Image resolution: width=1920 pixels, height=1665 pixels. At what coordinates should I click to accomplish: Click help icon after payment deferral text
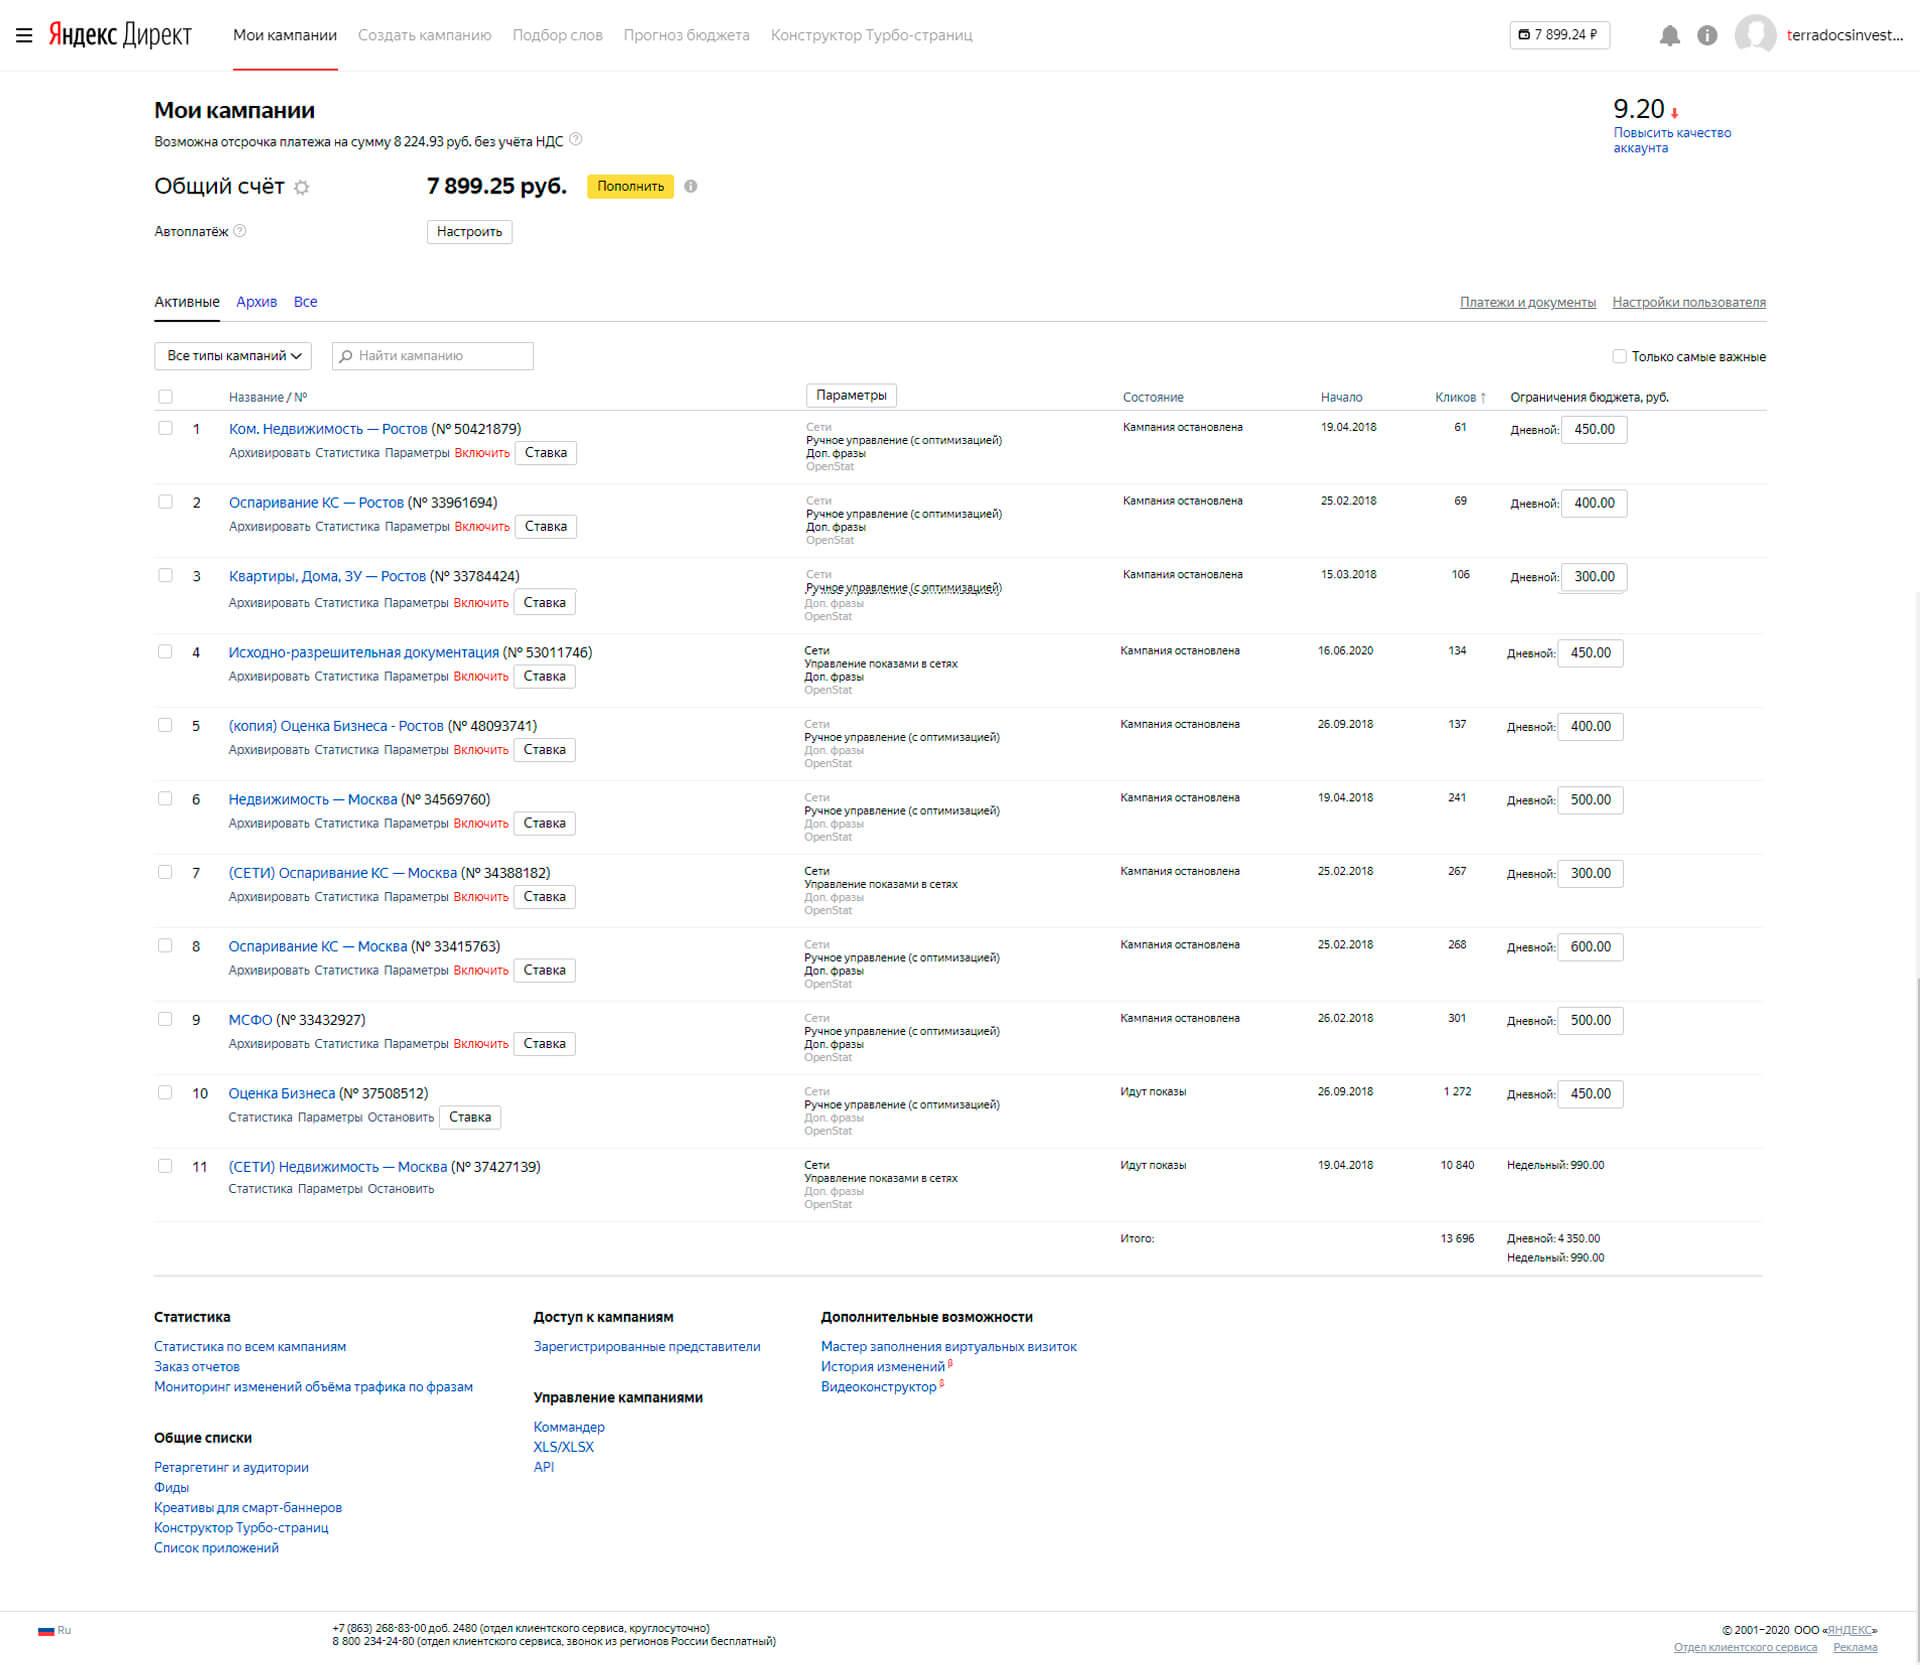click(576, 140)
